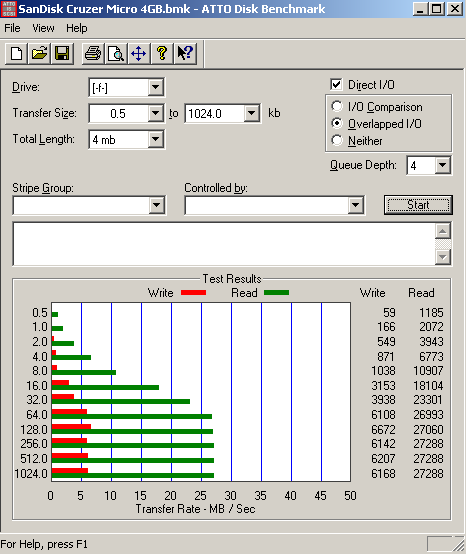Click inside the empty description text area
The image size is (466, 554).
(x=224, y=244)
